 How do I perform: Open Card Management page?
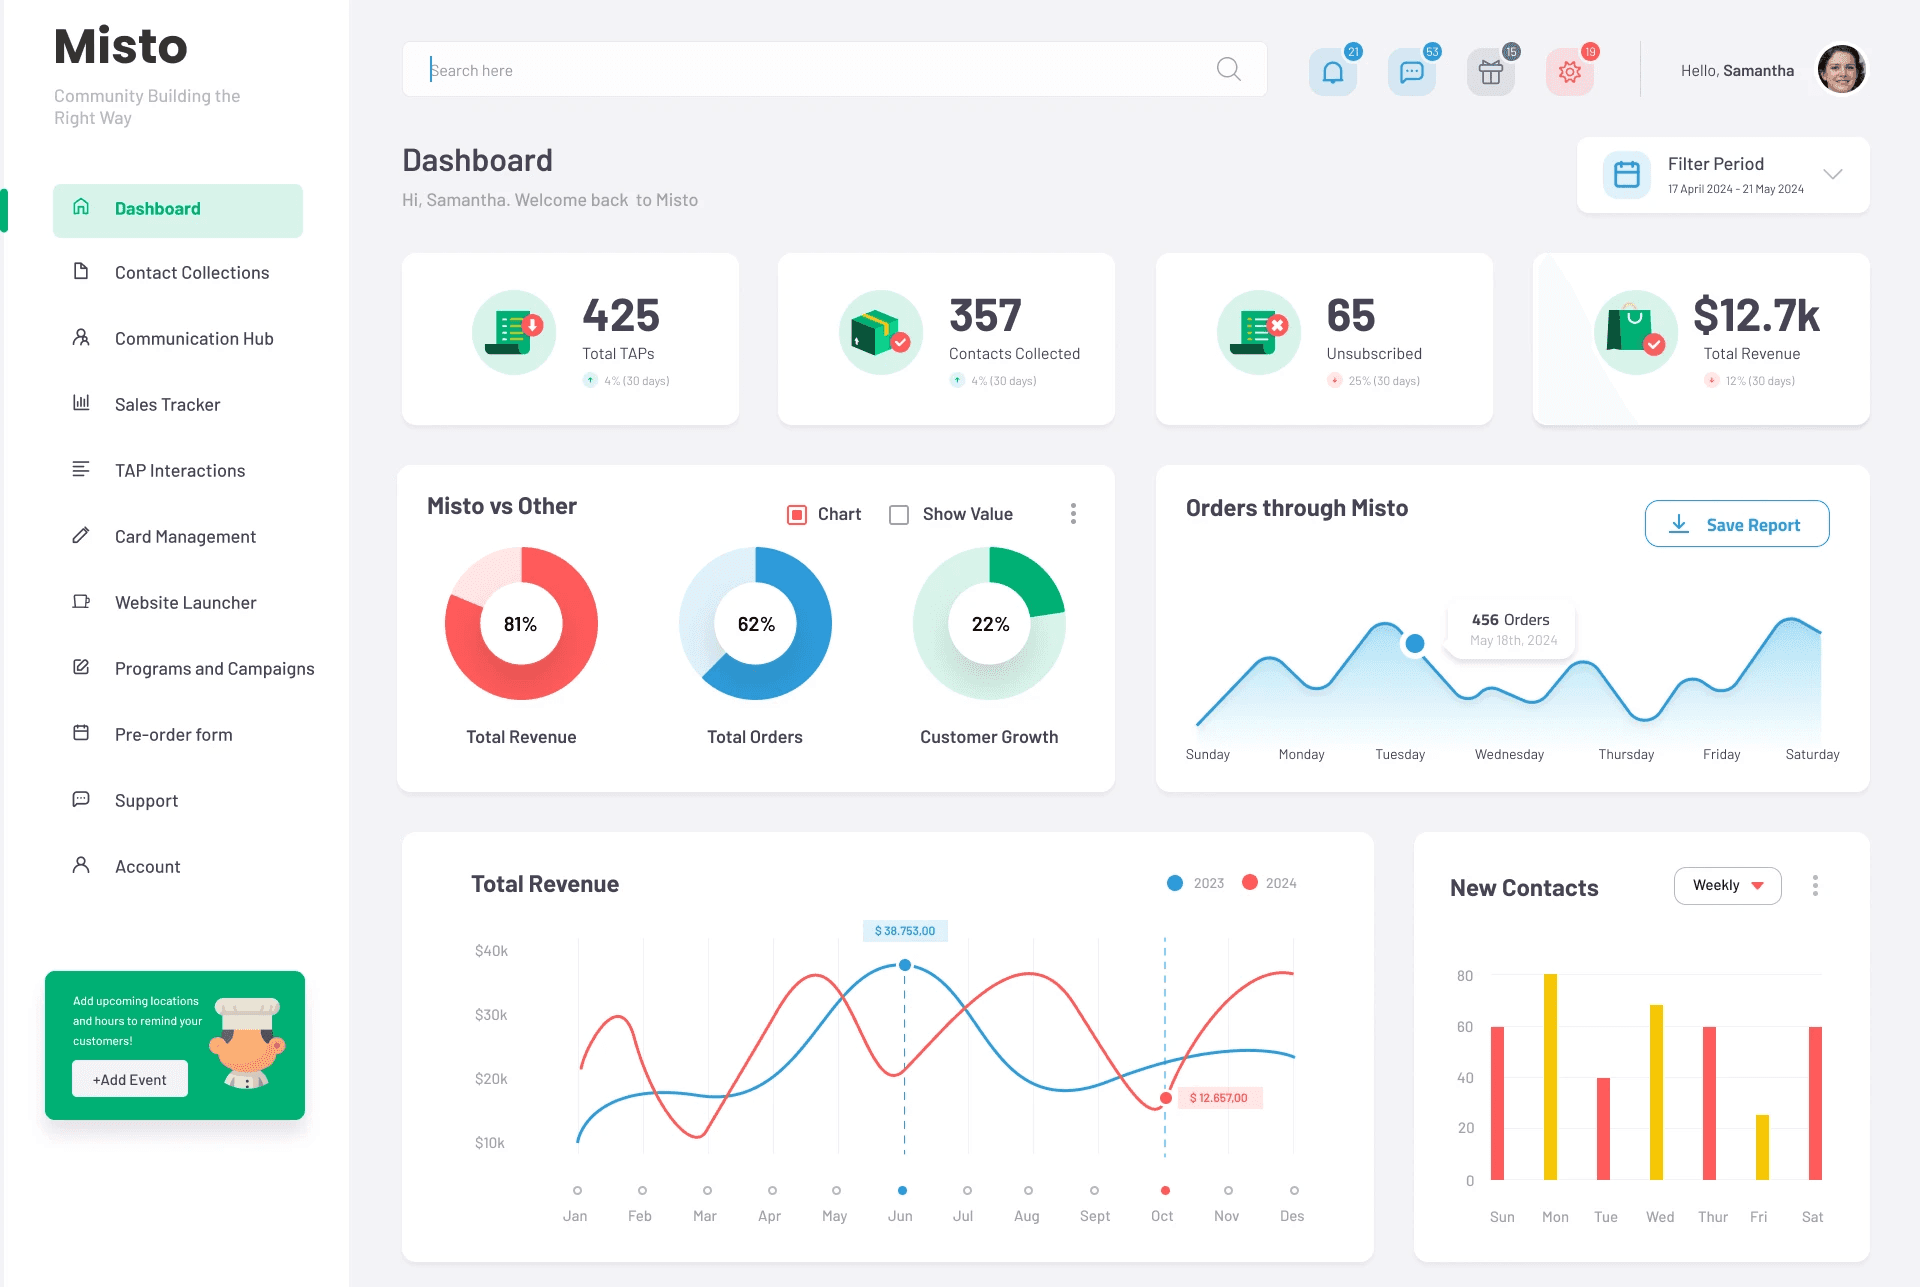point(185,537)
